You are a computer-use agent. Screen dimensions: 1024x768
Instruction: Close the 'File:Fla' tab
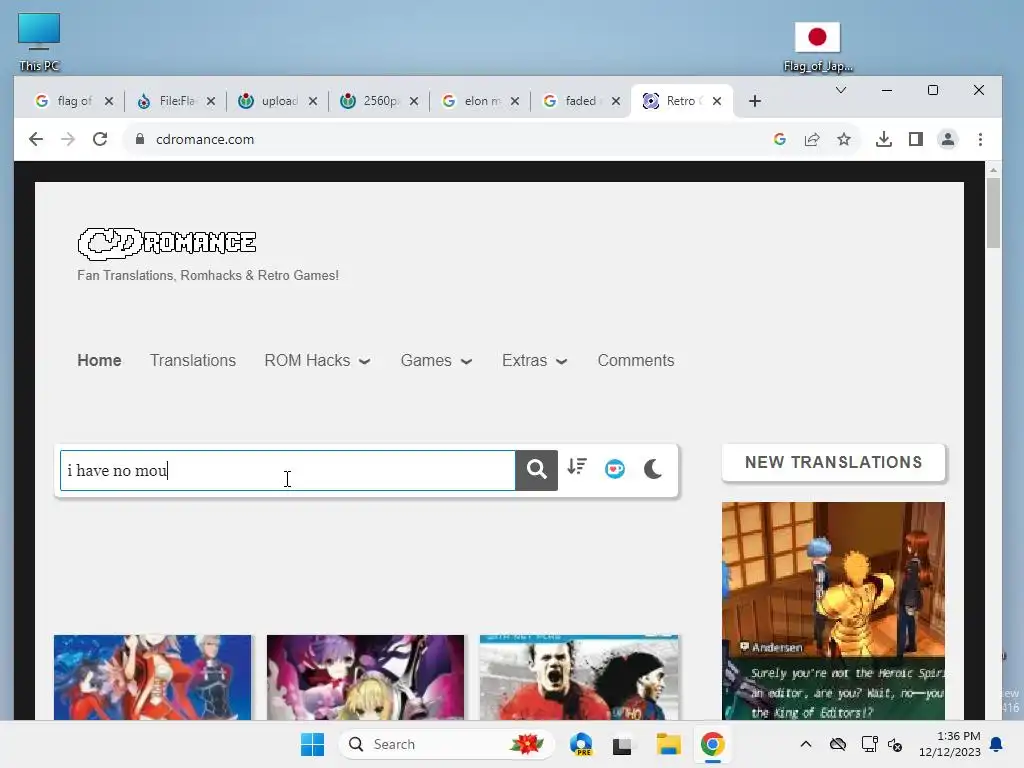point(211,101)
